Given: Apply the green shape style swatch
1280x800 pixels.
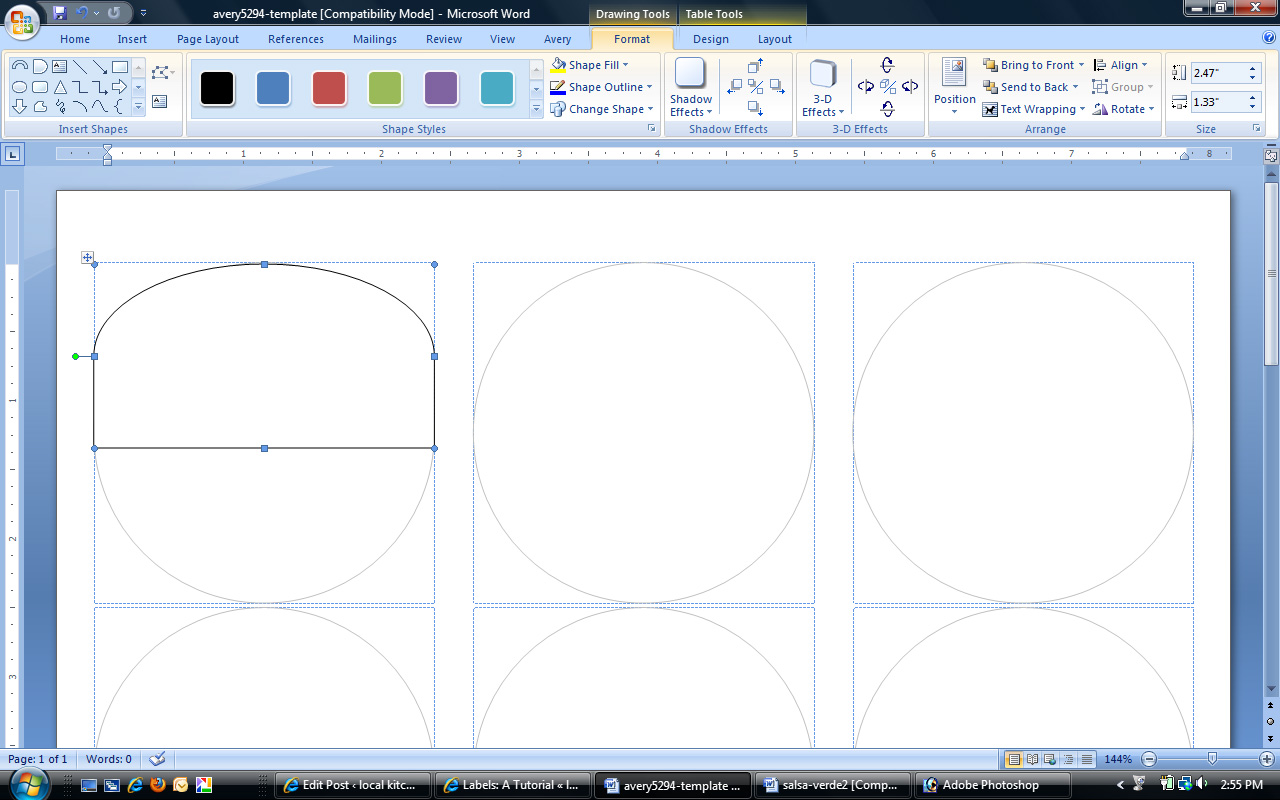Looking at the screenshot, I should pyautogui.click(x=385, y=87).
